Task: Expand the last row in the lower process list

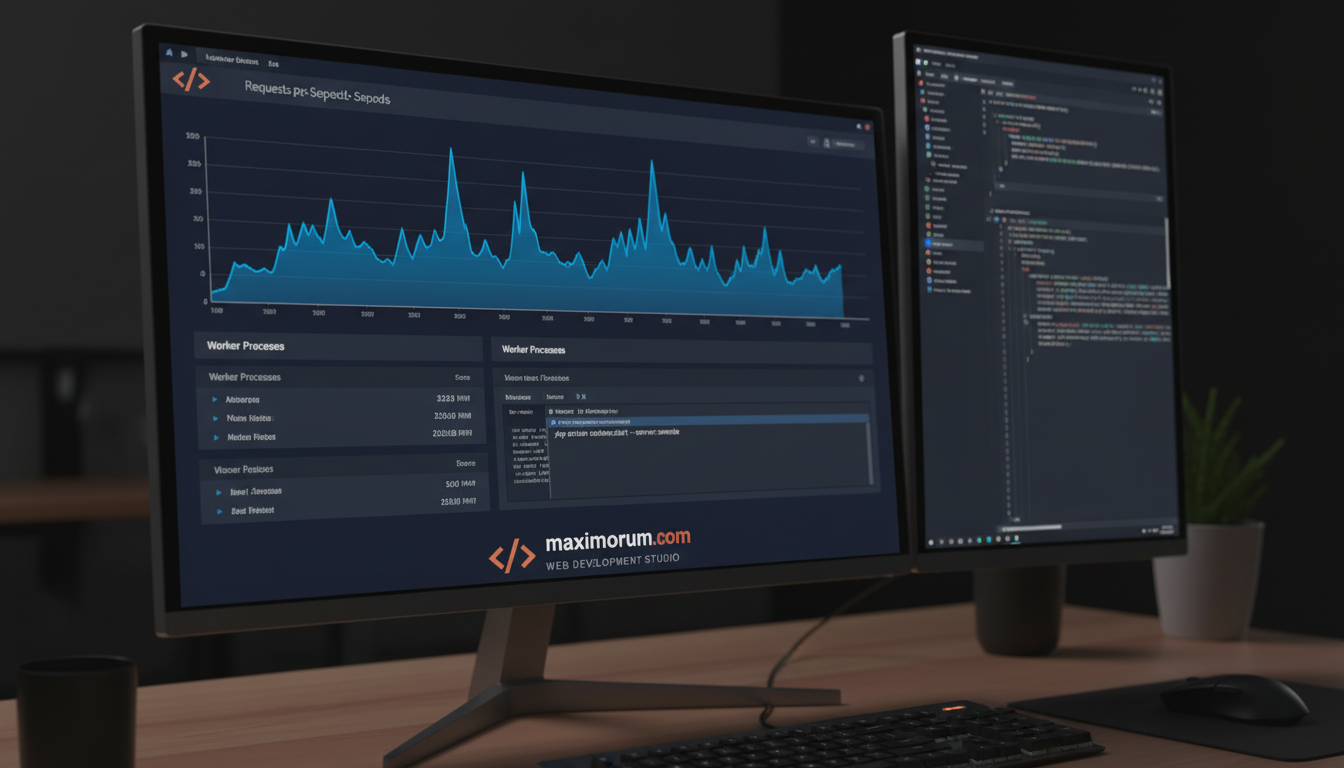Action: click(219, 511)
